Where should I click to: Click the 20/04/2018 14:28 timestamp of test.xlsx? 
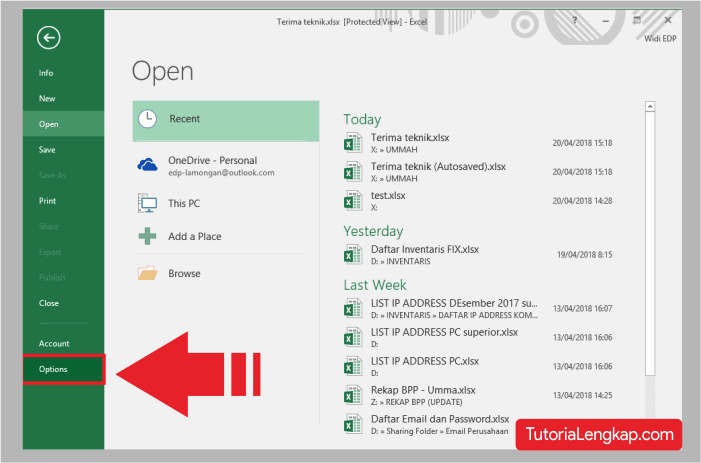tap(582, 201)
